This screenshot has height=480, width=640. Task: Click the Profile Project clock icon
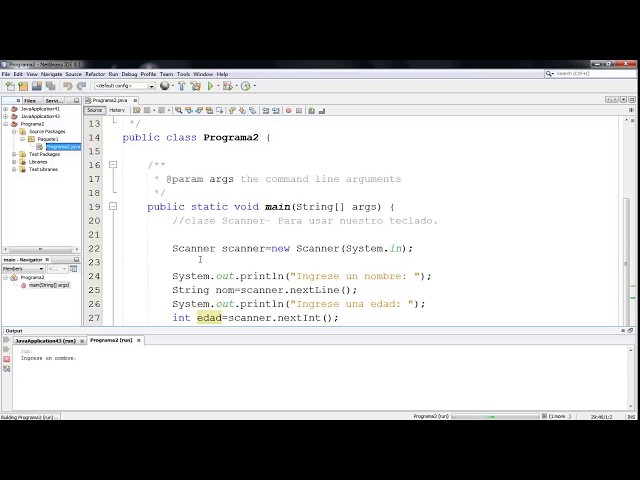click(245, 86)
